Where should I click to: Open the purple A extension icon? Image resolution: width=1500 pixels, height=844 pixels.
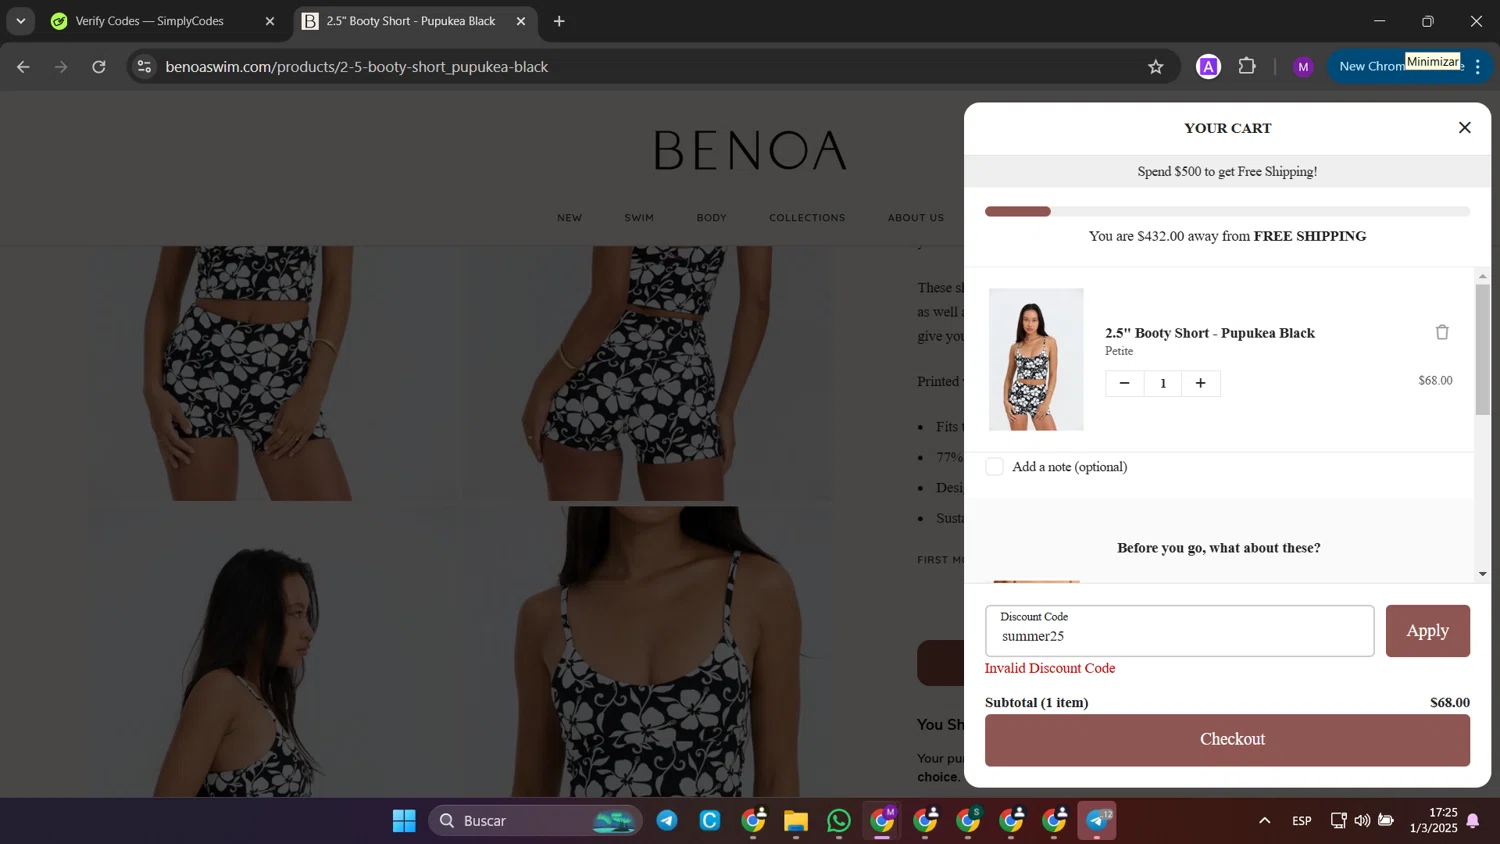(x=1208, y=67)
